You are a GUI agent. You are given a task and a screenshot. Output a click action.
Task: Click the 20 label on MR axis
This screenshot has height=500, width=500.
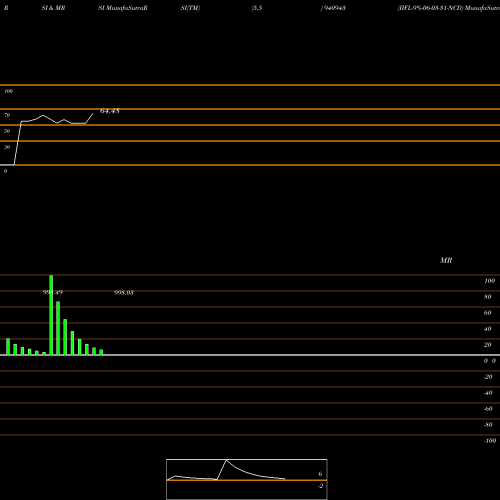coord(488,345)
